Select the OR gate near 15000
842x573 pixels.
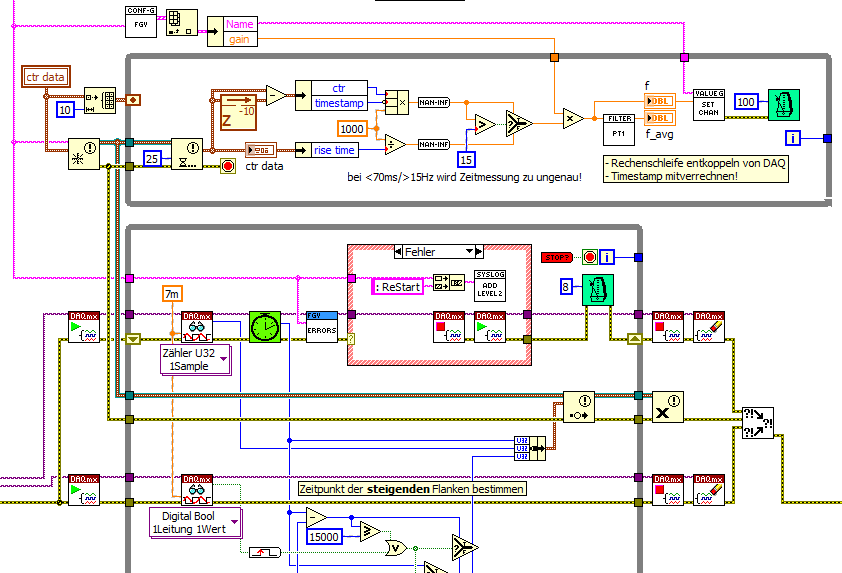[x=396, y=548]
